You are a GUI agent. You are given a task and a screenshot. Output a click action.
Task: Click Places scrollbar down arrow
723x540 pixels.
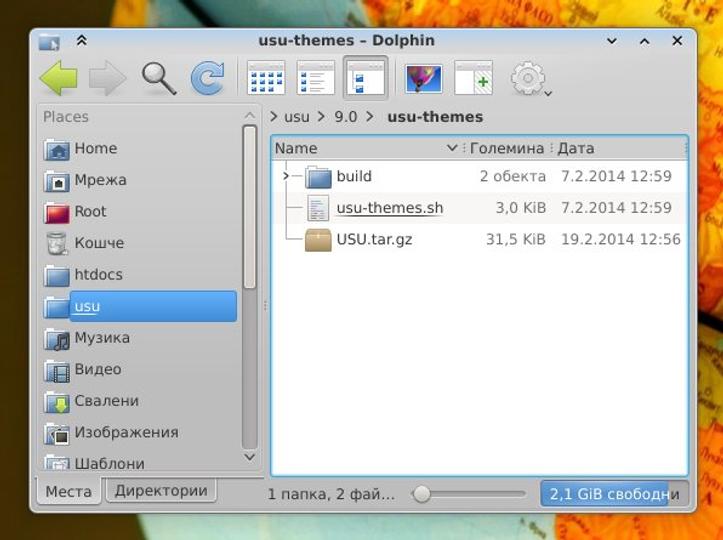point(249,457)
